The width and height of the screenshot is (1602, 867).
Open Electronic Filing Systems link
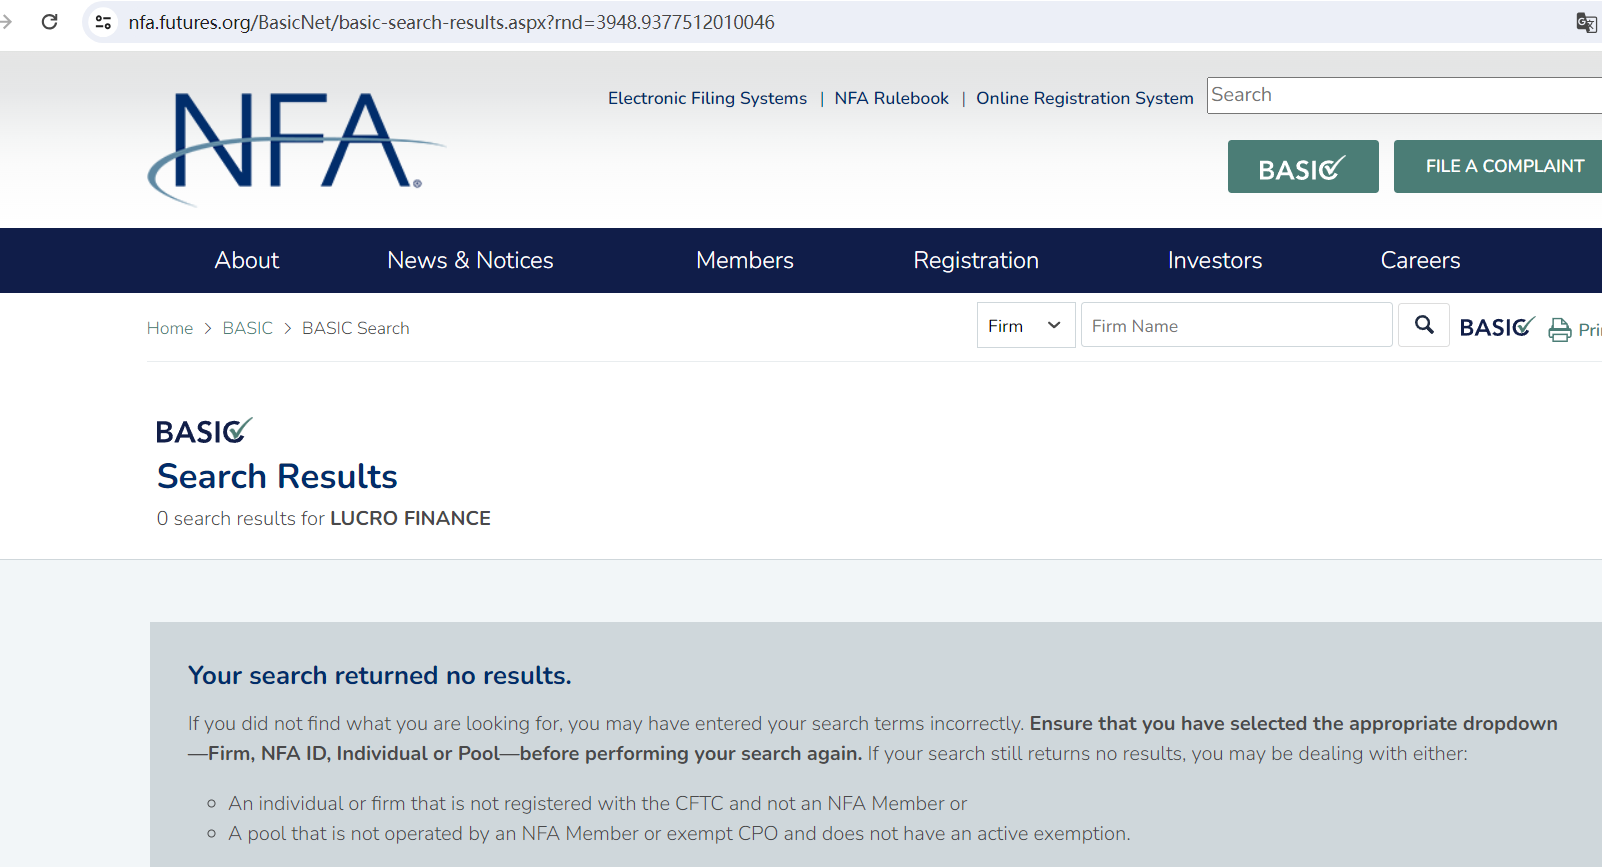click(x=707, y=98)
